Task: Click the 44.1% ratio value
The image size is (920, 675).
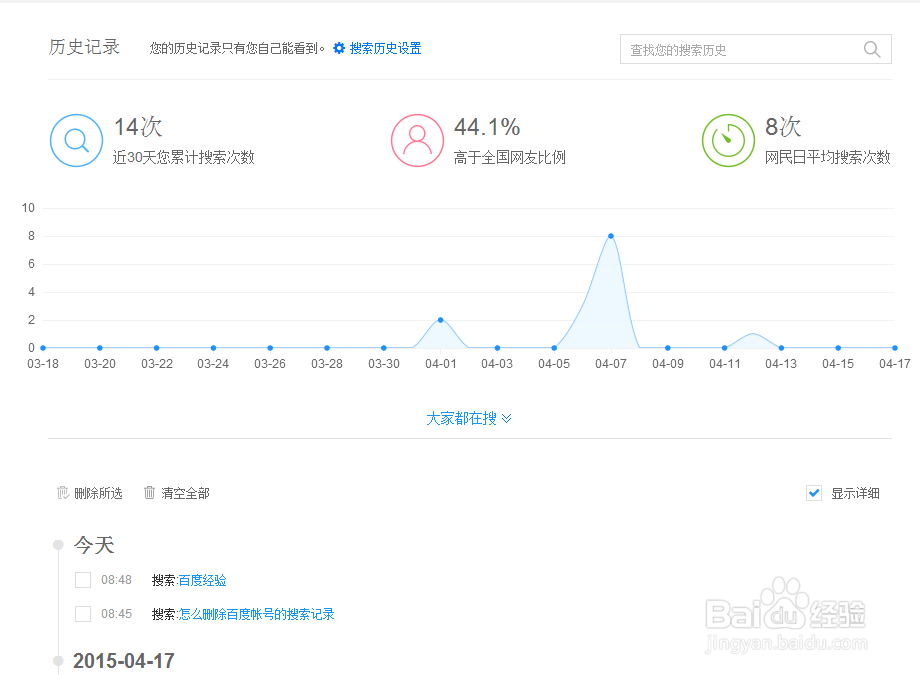Action: coord(487,127)
